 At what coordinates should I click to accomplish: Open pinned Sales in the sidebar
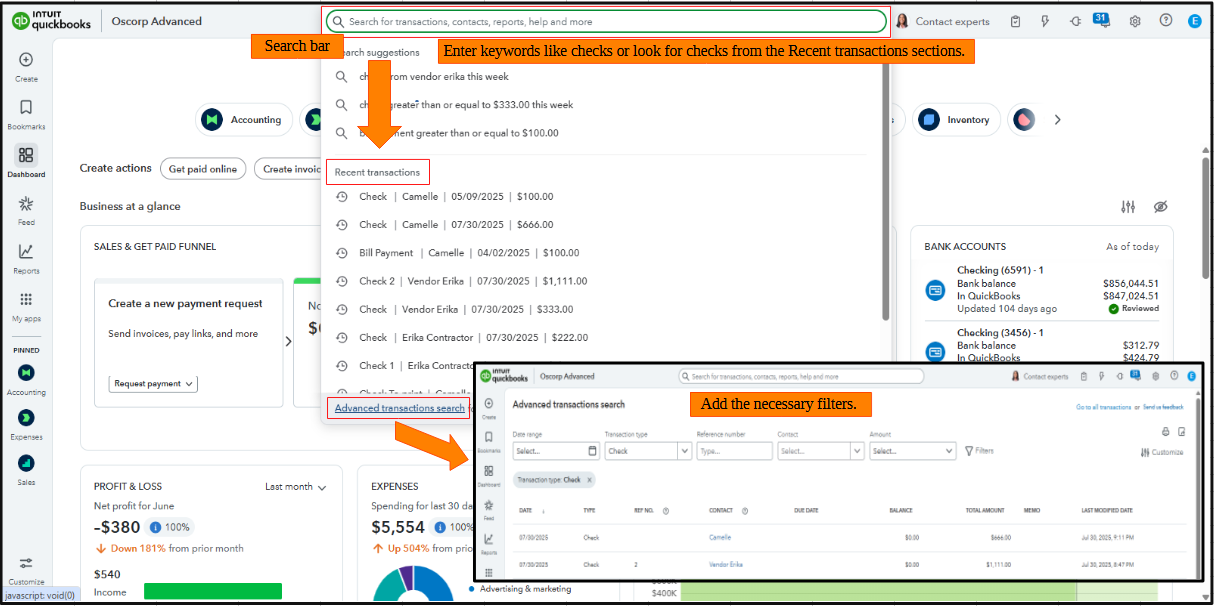coord(26,469)
